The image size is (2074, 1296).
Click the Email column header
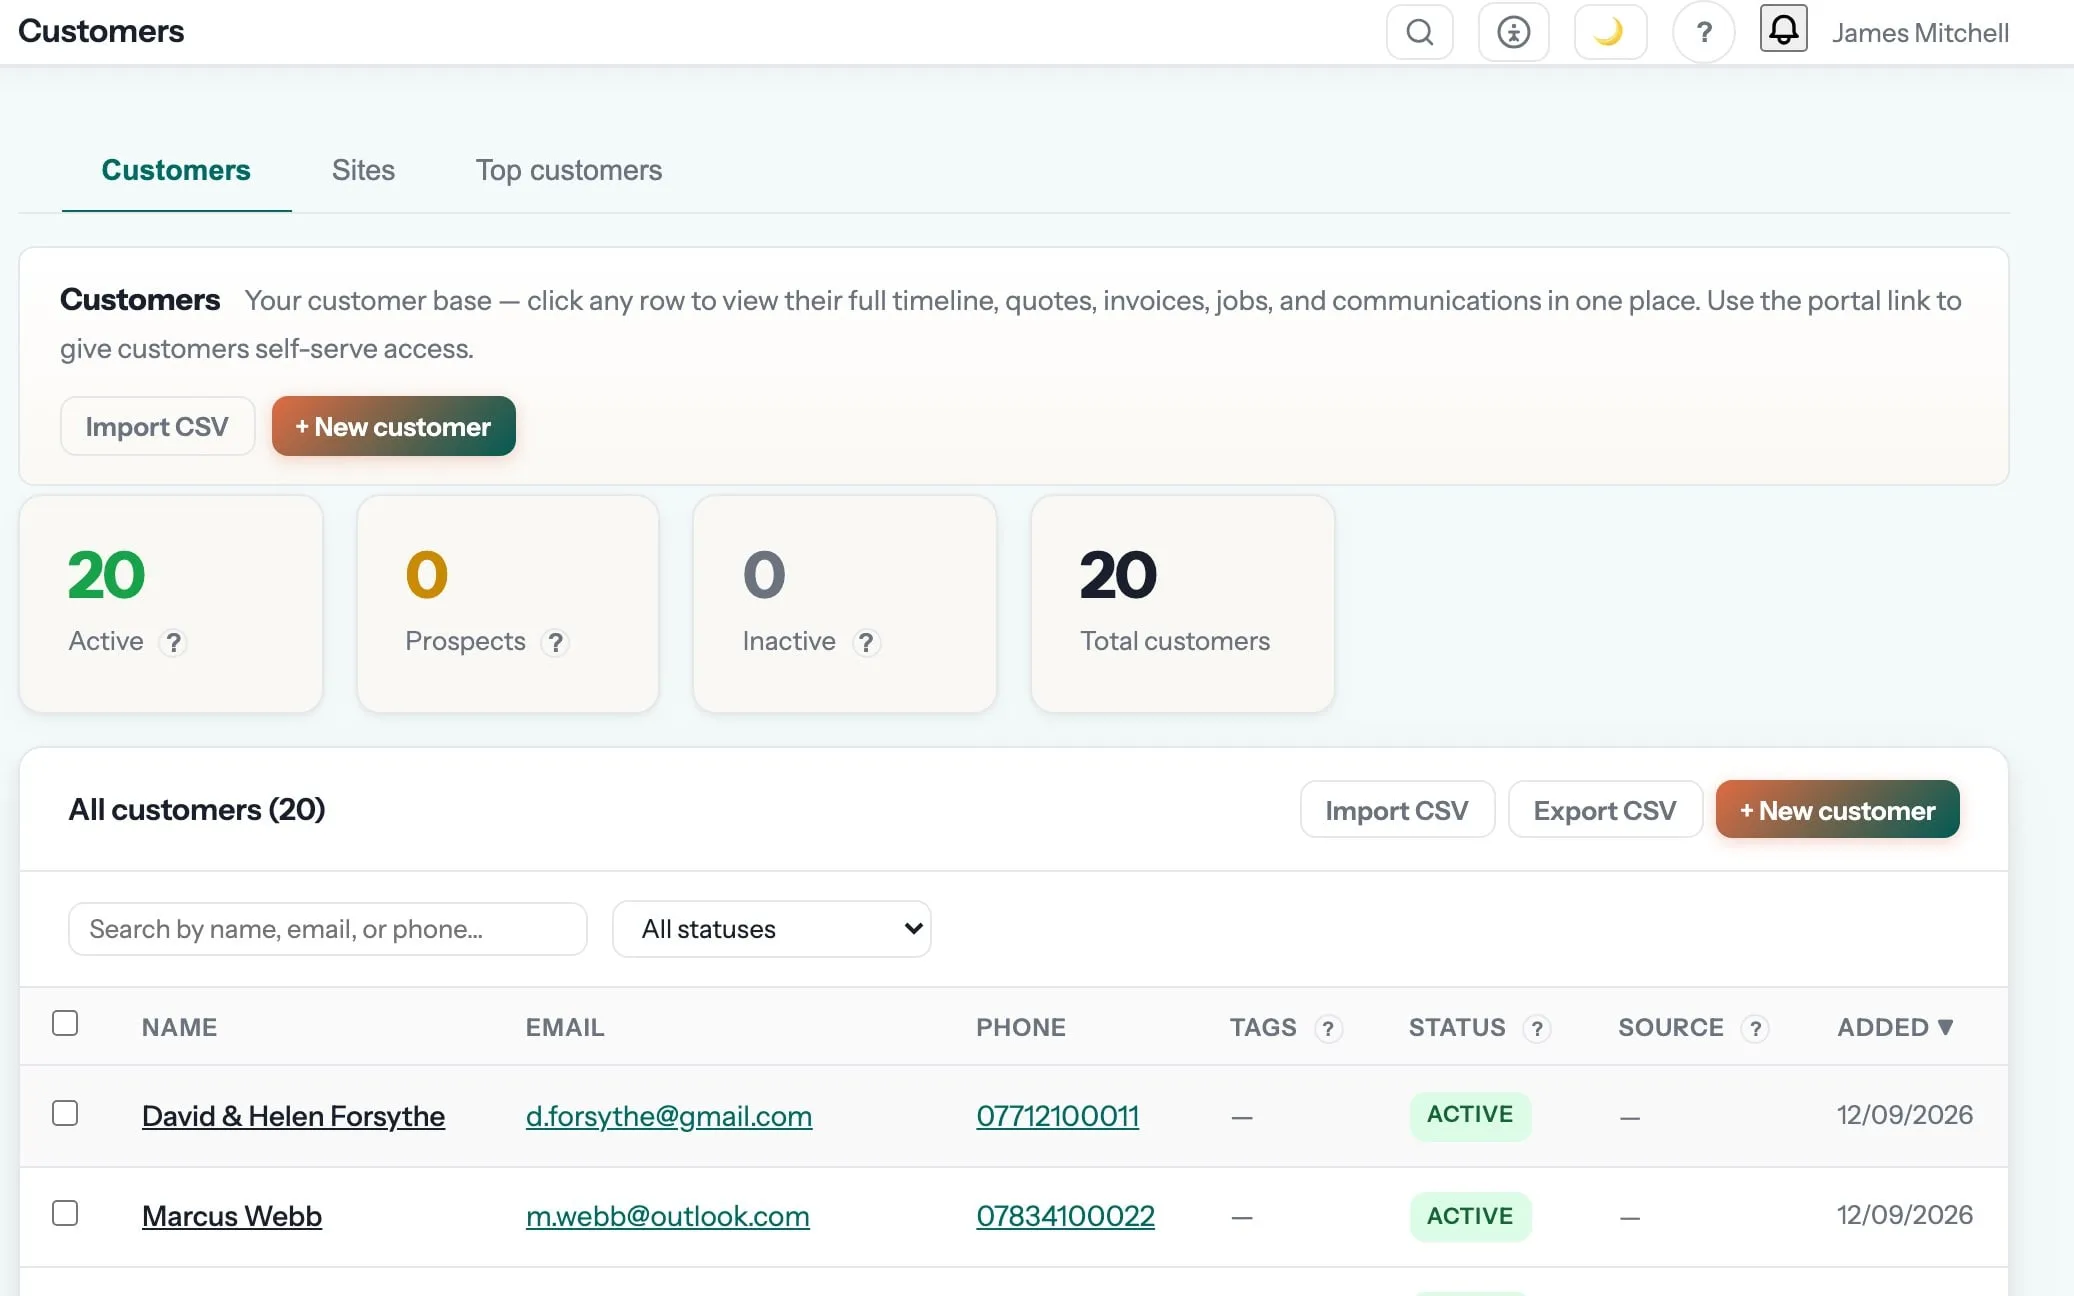(565, 1027)
